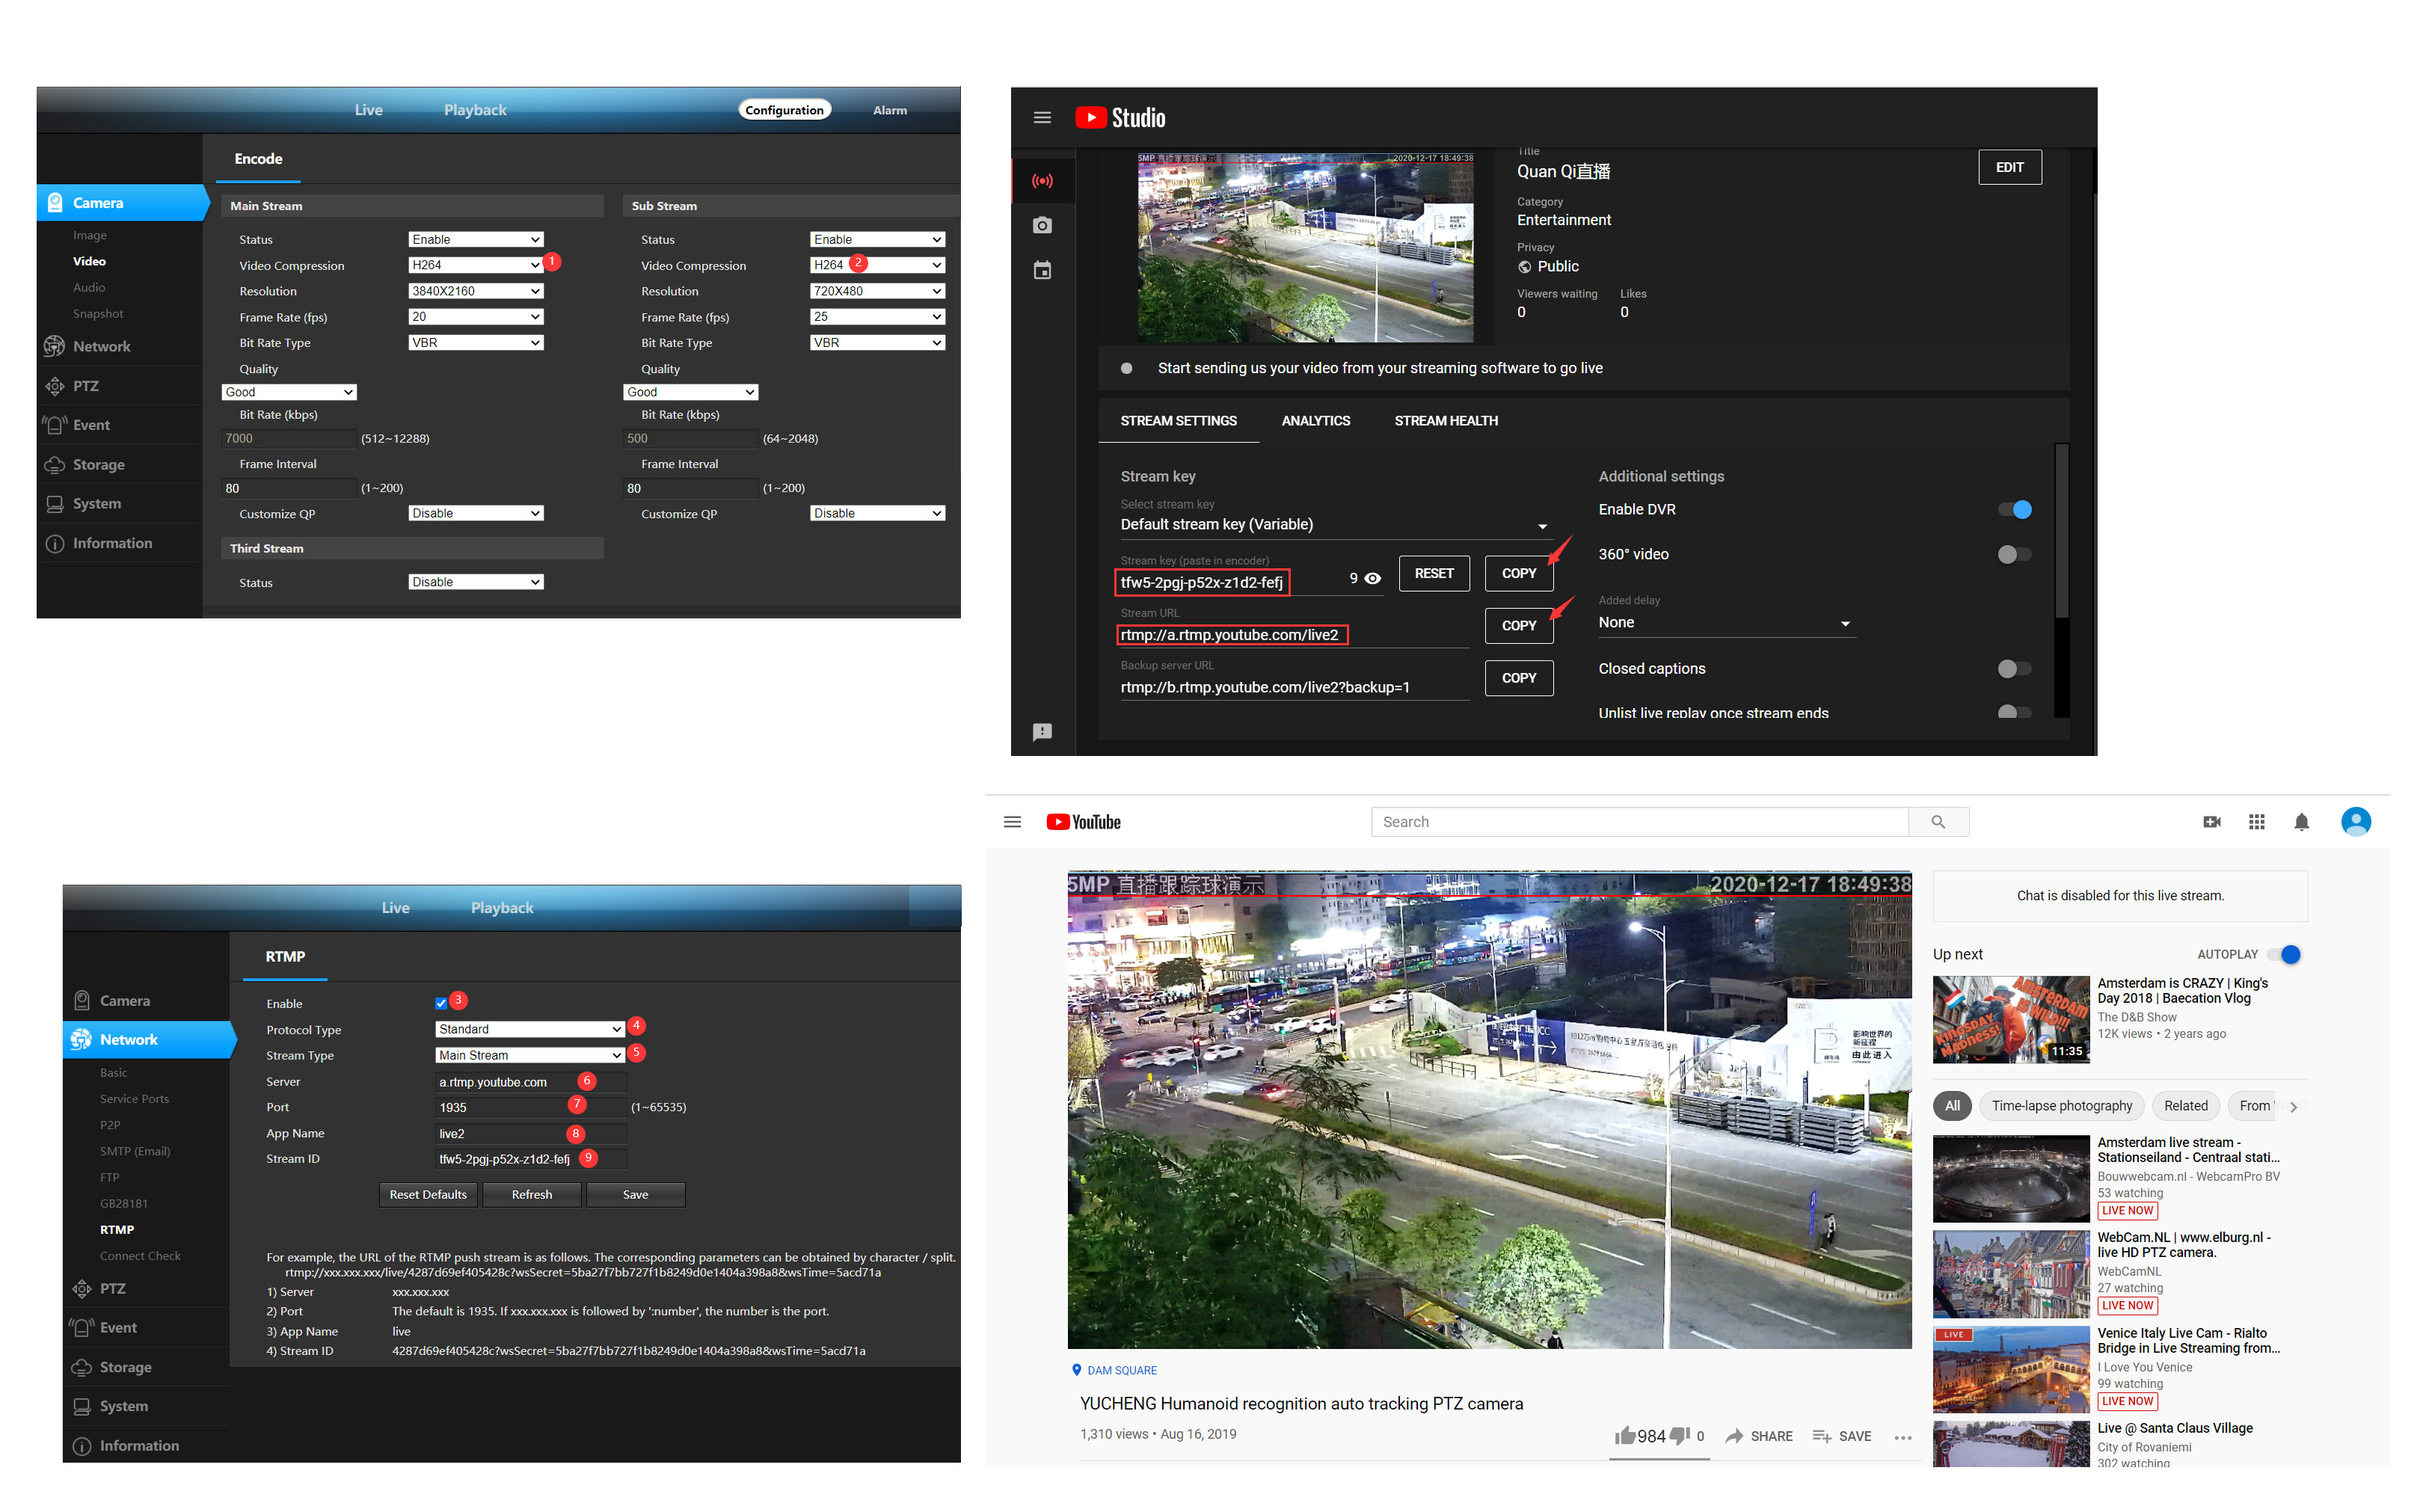Click the webcam camera icon in Studio sidebar
Screen dimensions: 2423x1512
(1042, 226)
